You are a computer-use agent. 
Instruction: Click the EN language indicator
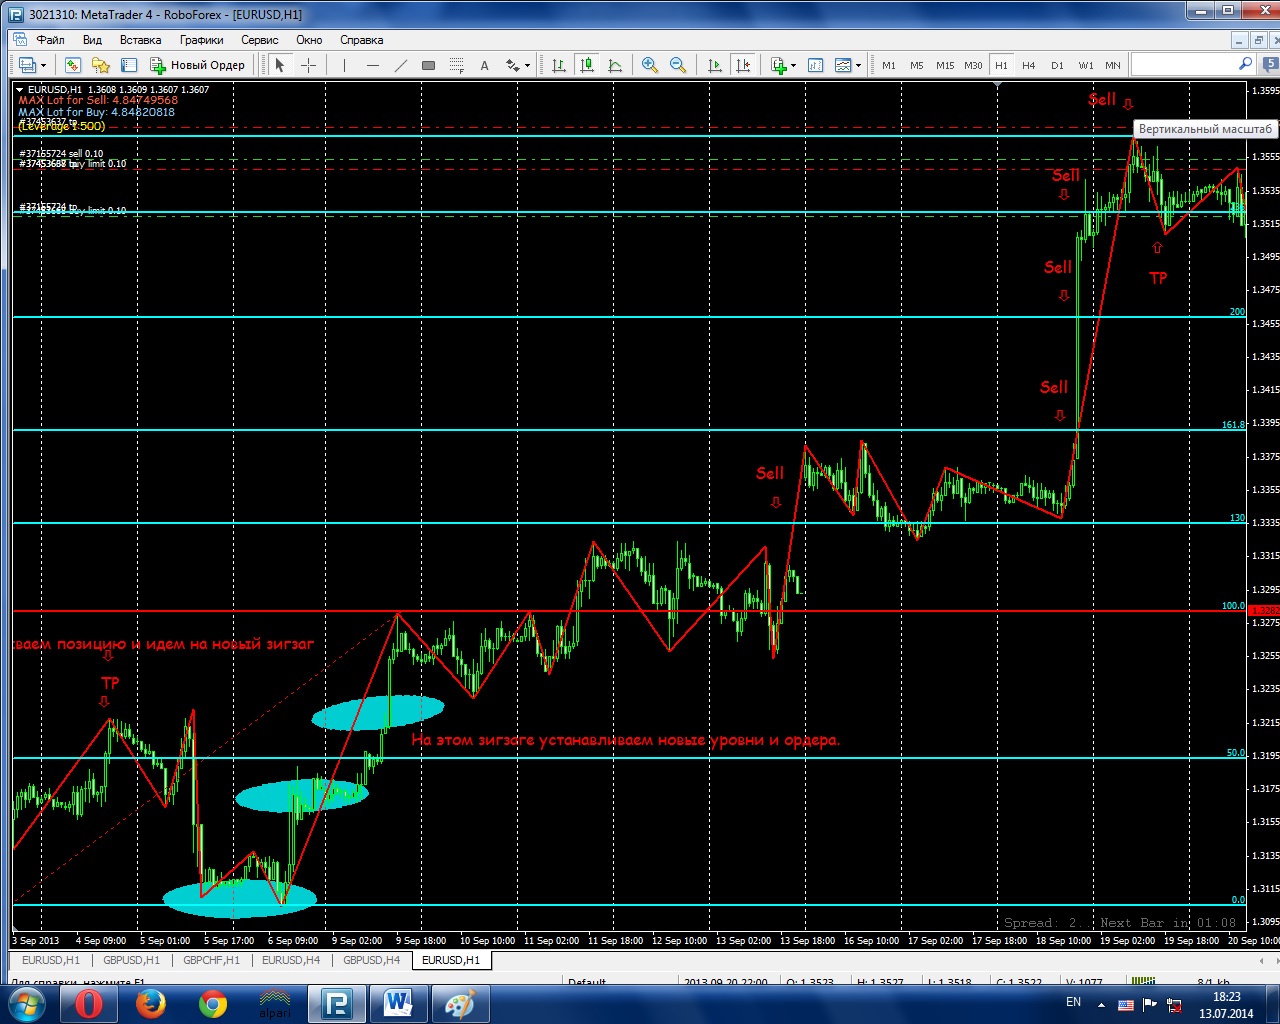click(x=1073, y=1002)
